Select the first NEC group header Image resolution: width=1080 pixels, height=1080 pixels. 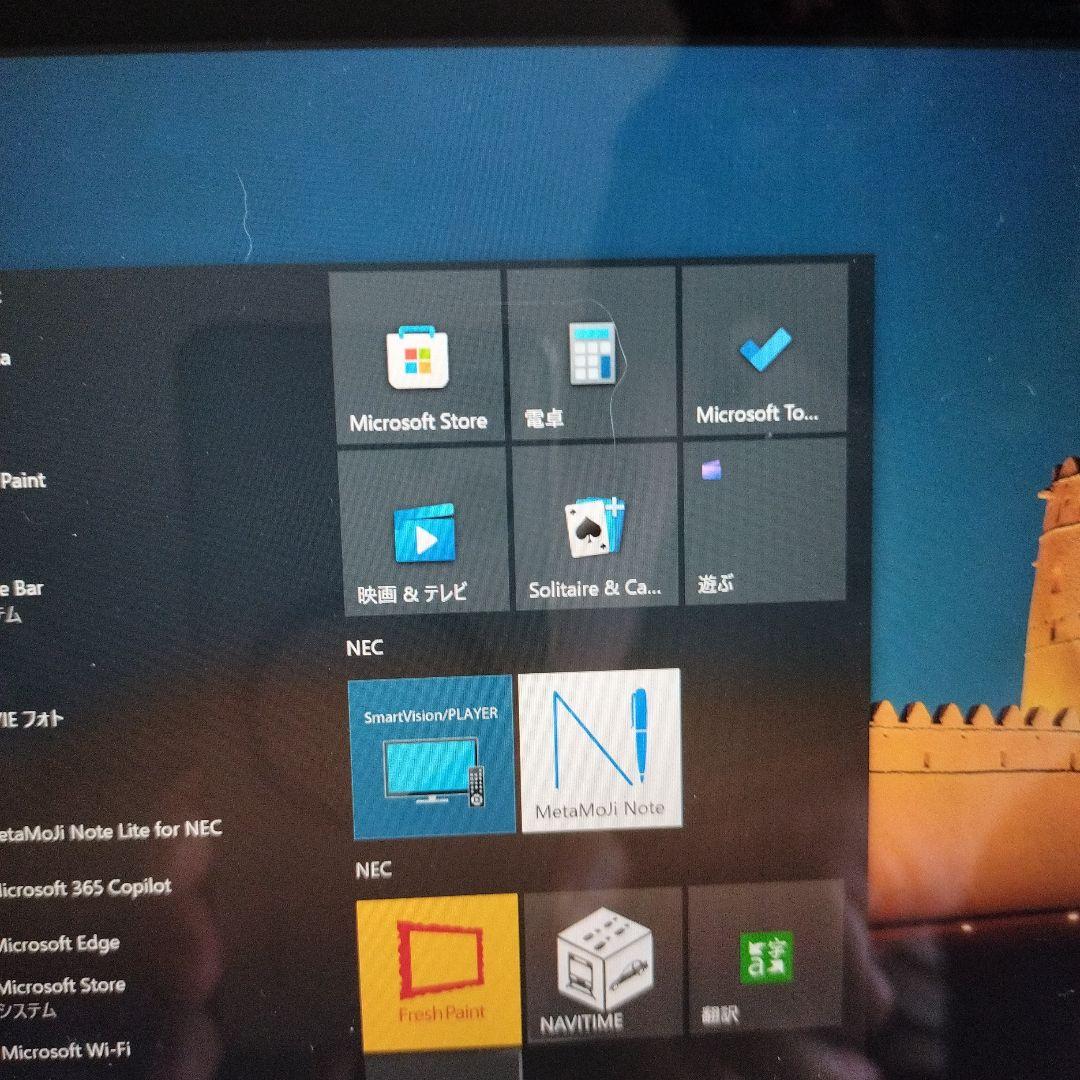click(365, 647)
